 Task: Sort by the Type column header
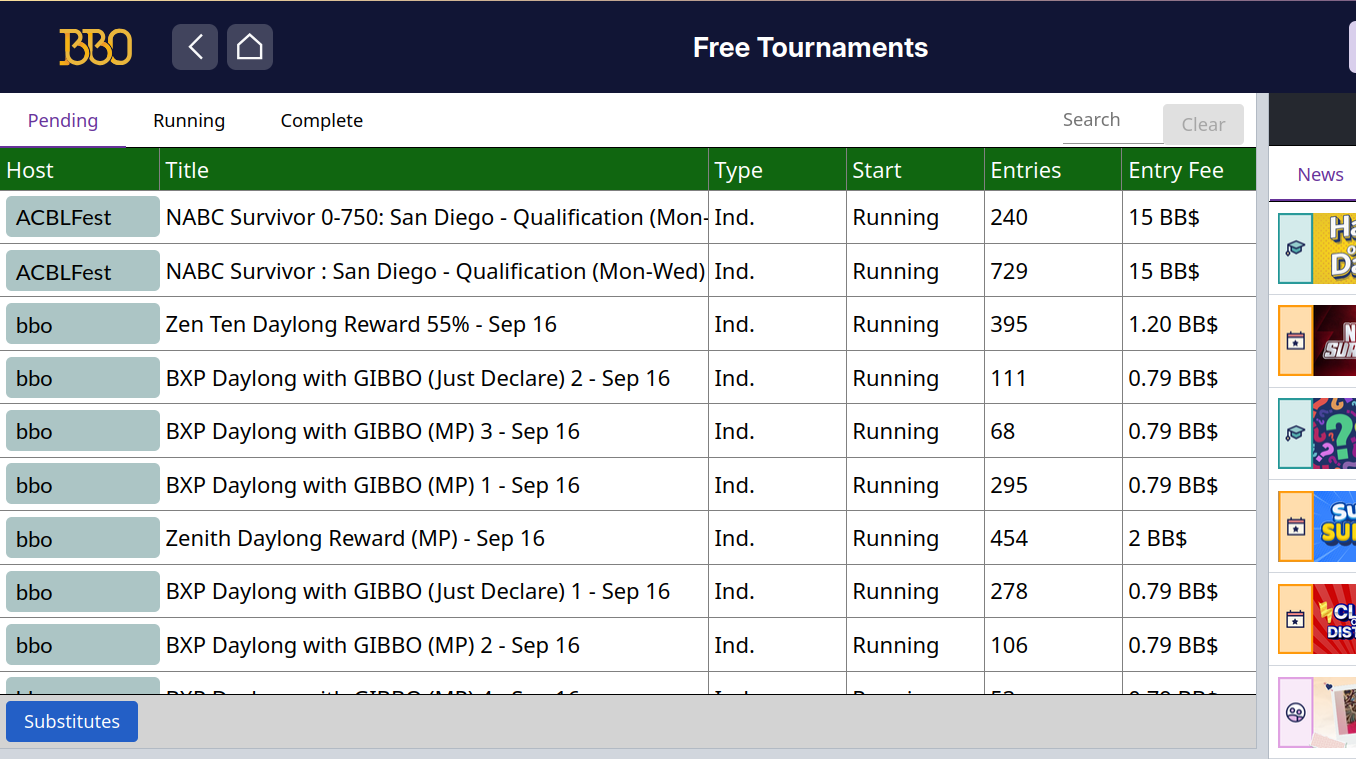(777, 170)
